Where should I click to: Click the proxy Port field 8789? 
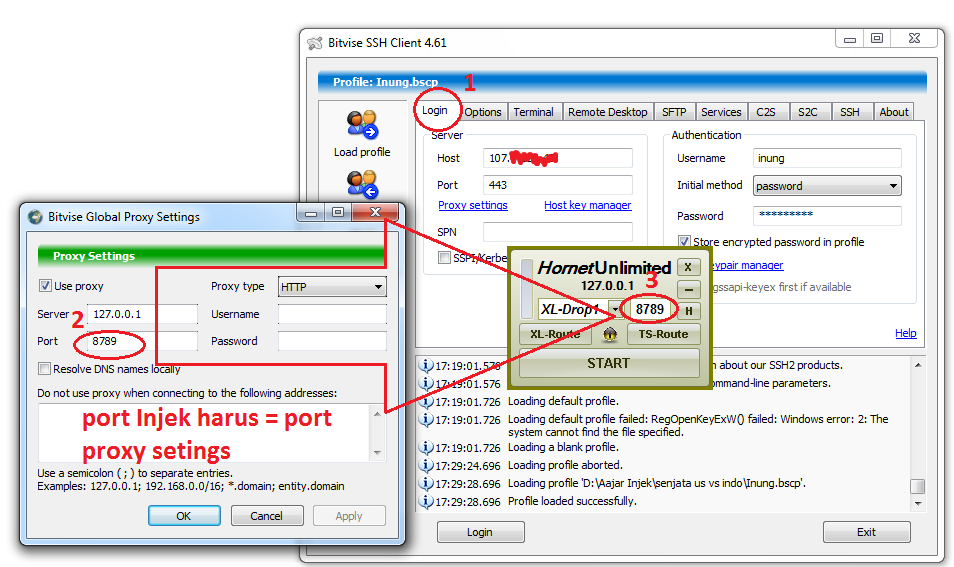click(x=142, y=341)
